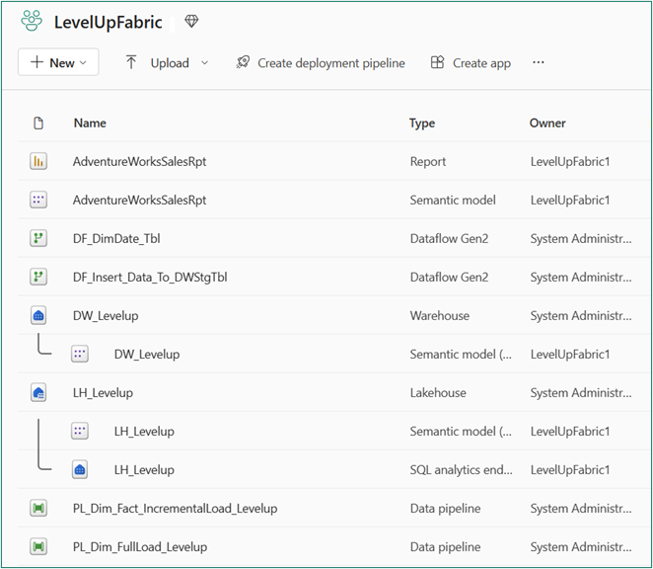Click System Administr... owner of DW_Levelup warehouse

coord(581,316)
